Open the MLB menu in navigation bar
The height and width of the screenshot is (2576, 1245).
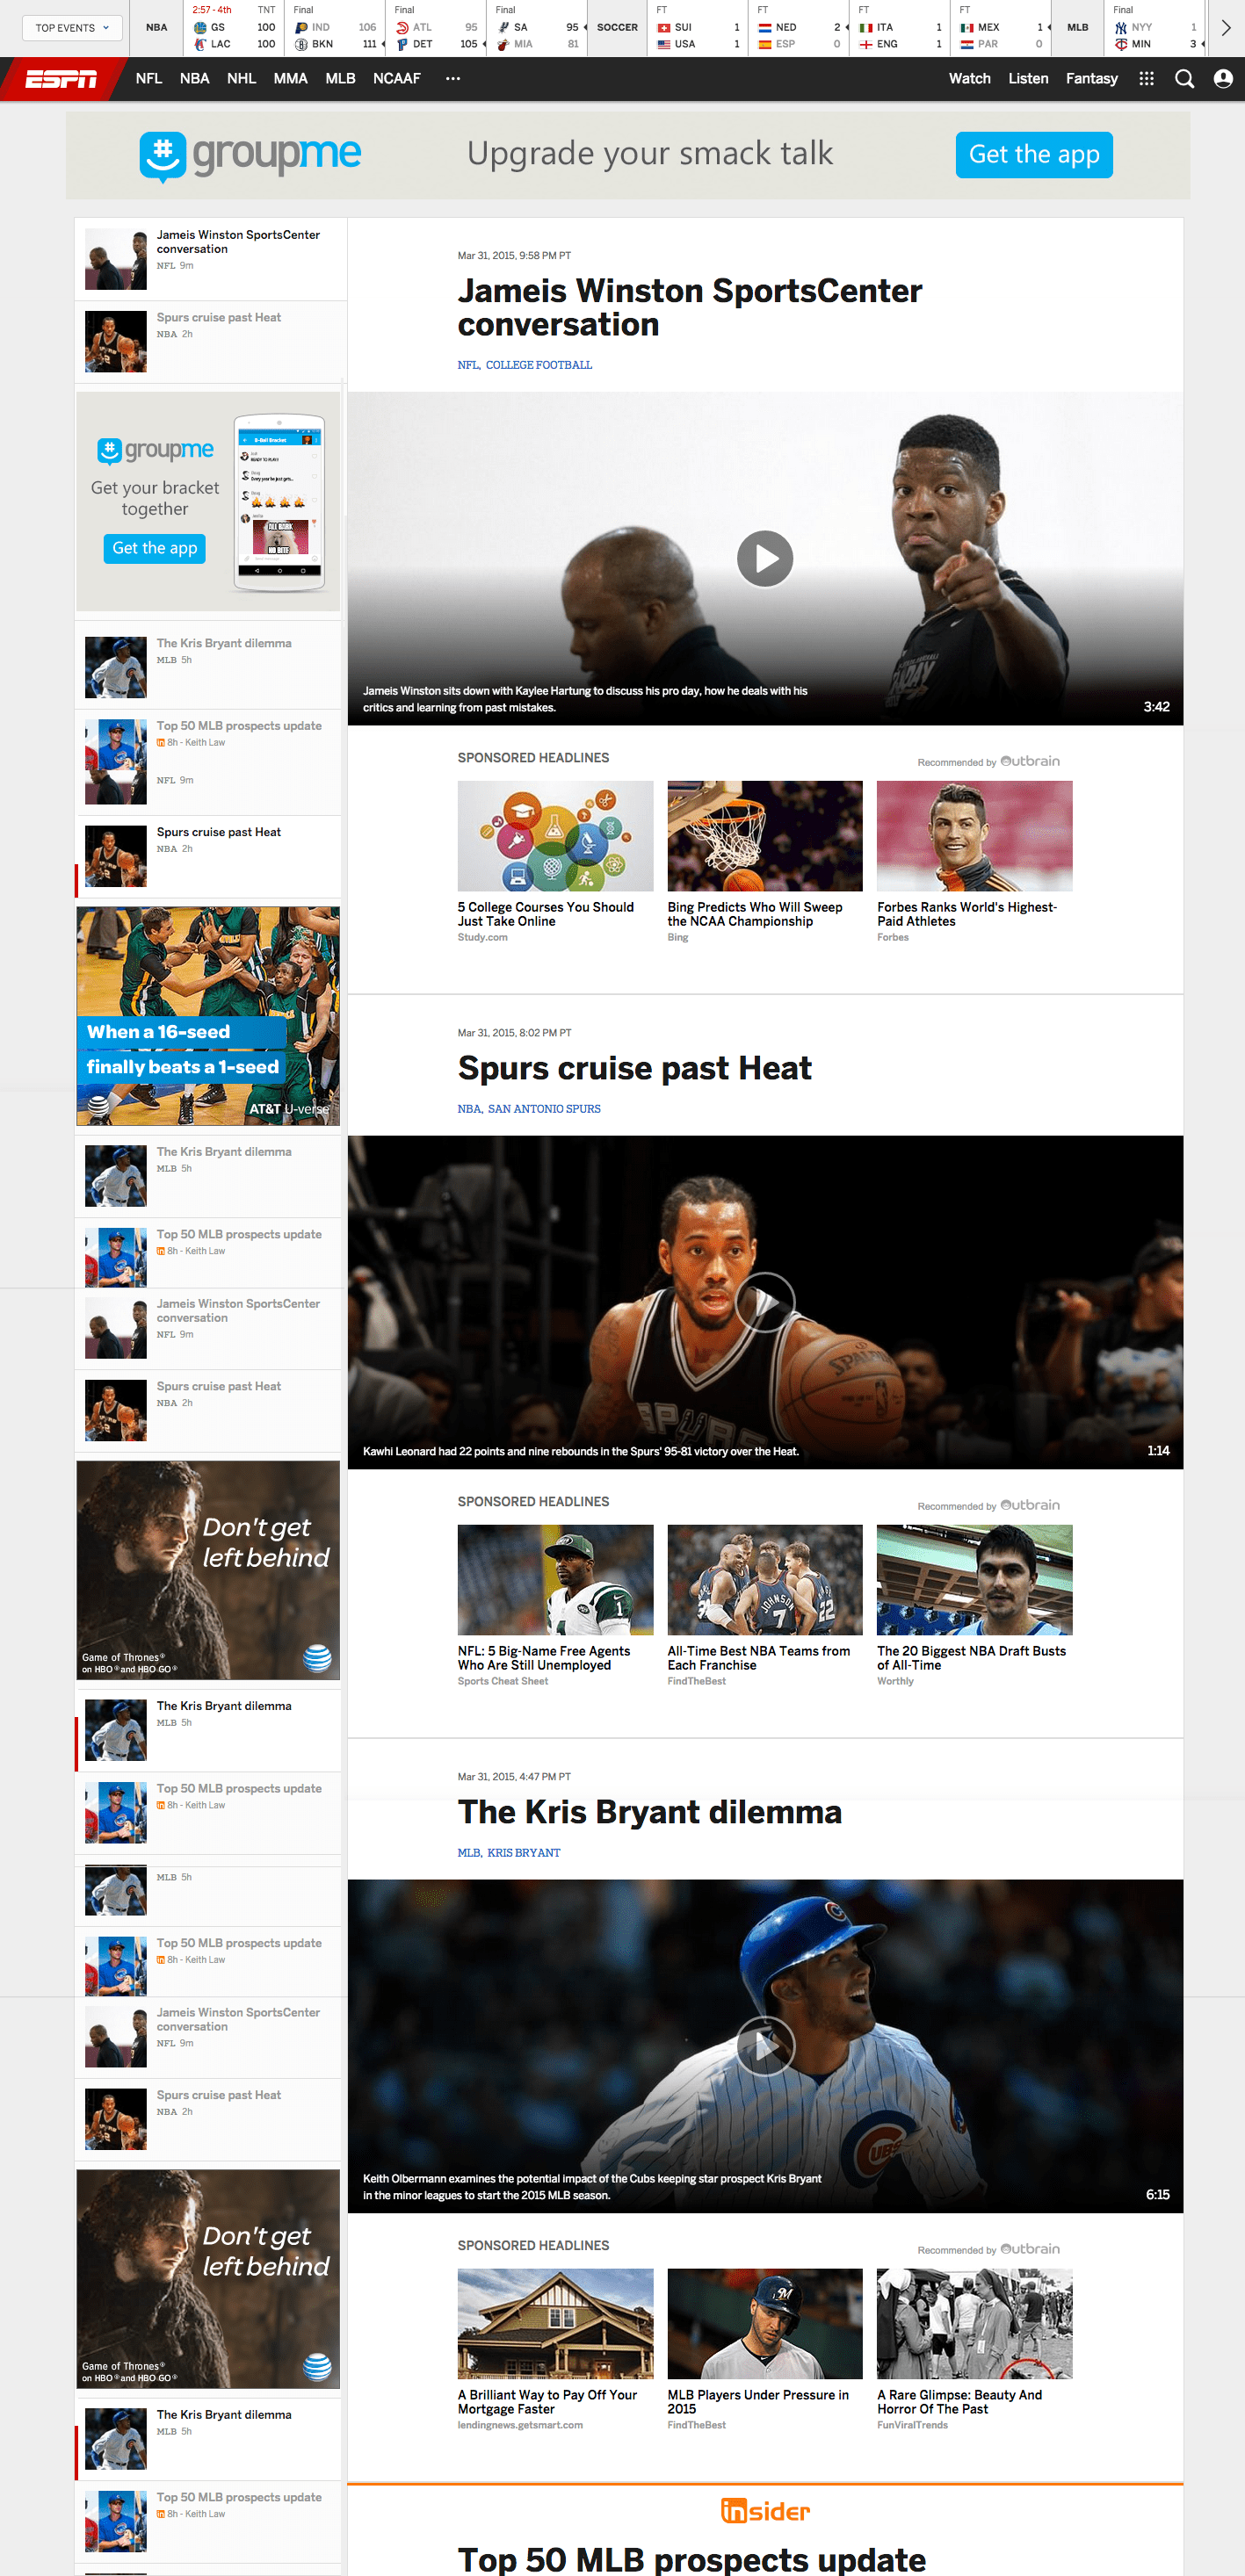click(x=340, y=79)
